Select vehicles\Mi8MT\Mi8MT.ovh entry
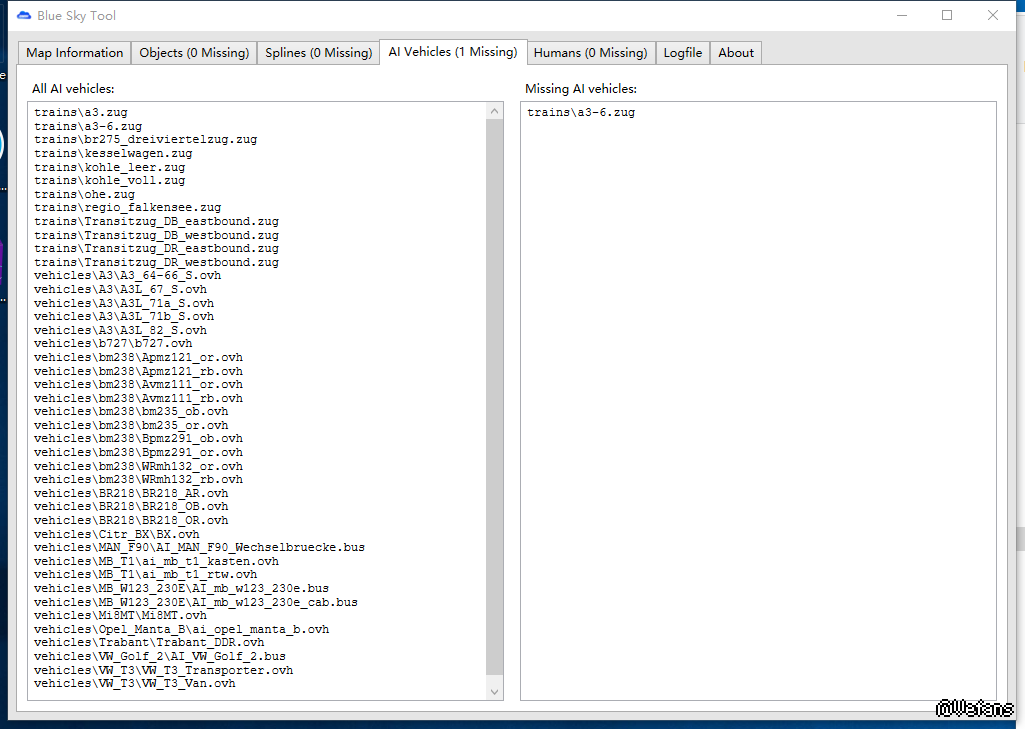Screen dimensions: 1025x729 120,615
